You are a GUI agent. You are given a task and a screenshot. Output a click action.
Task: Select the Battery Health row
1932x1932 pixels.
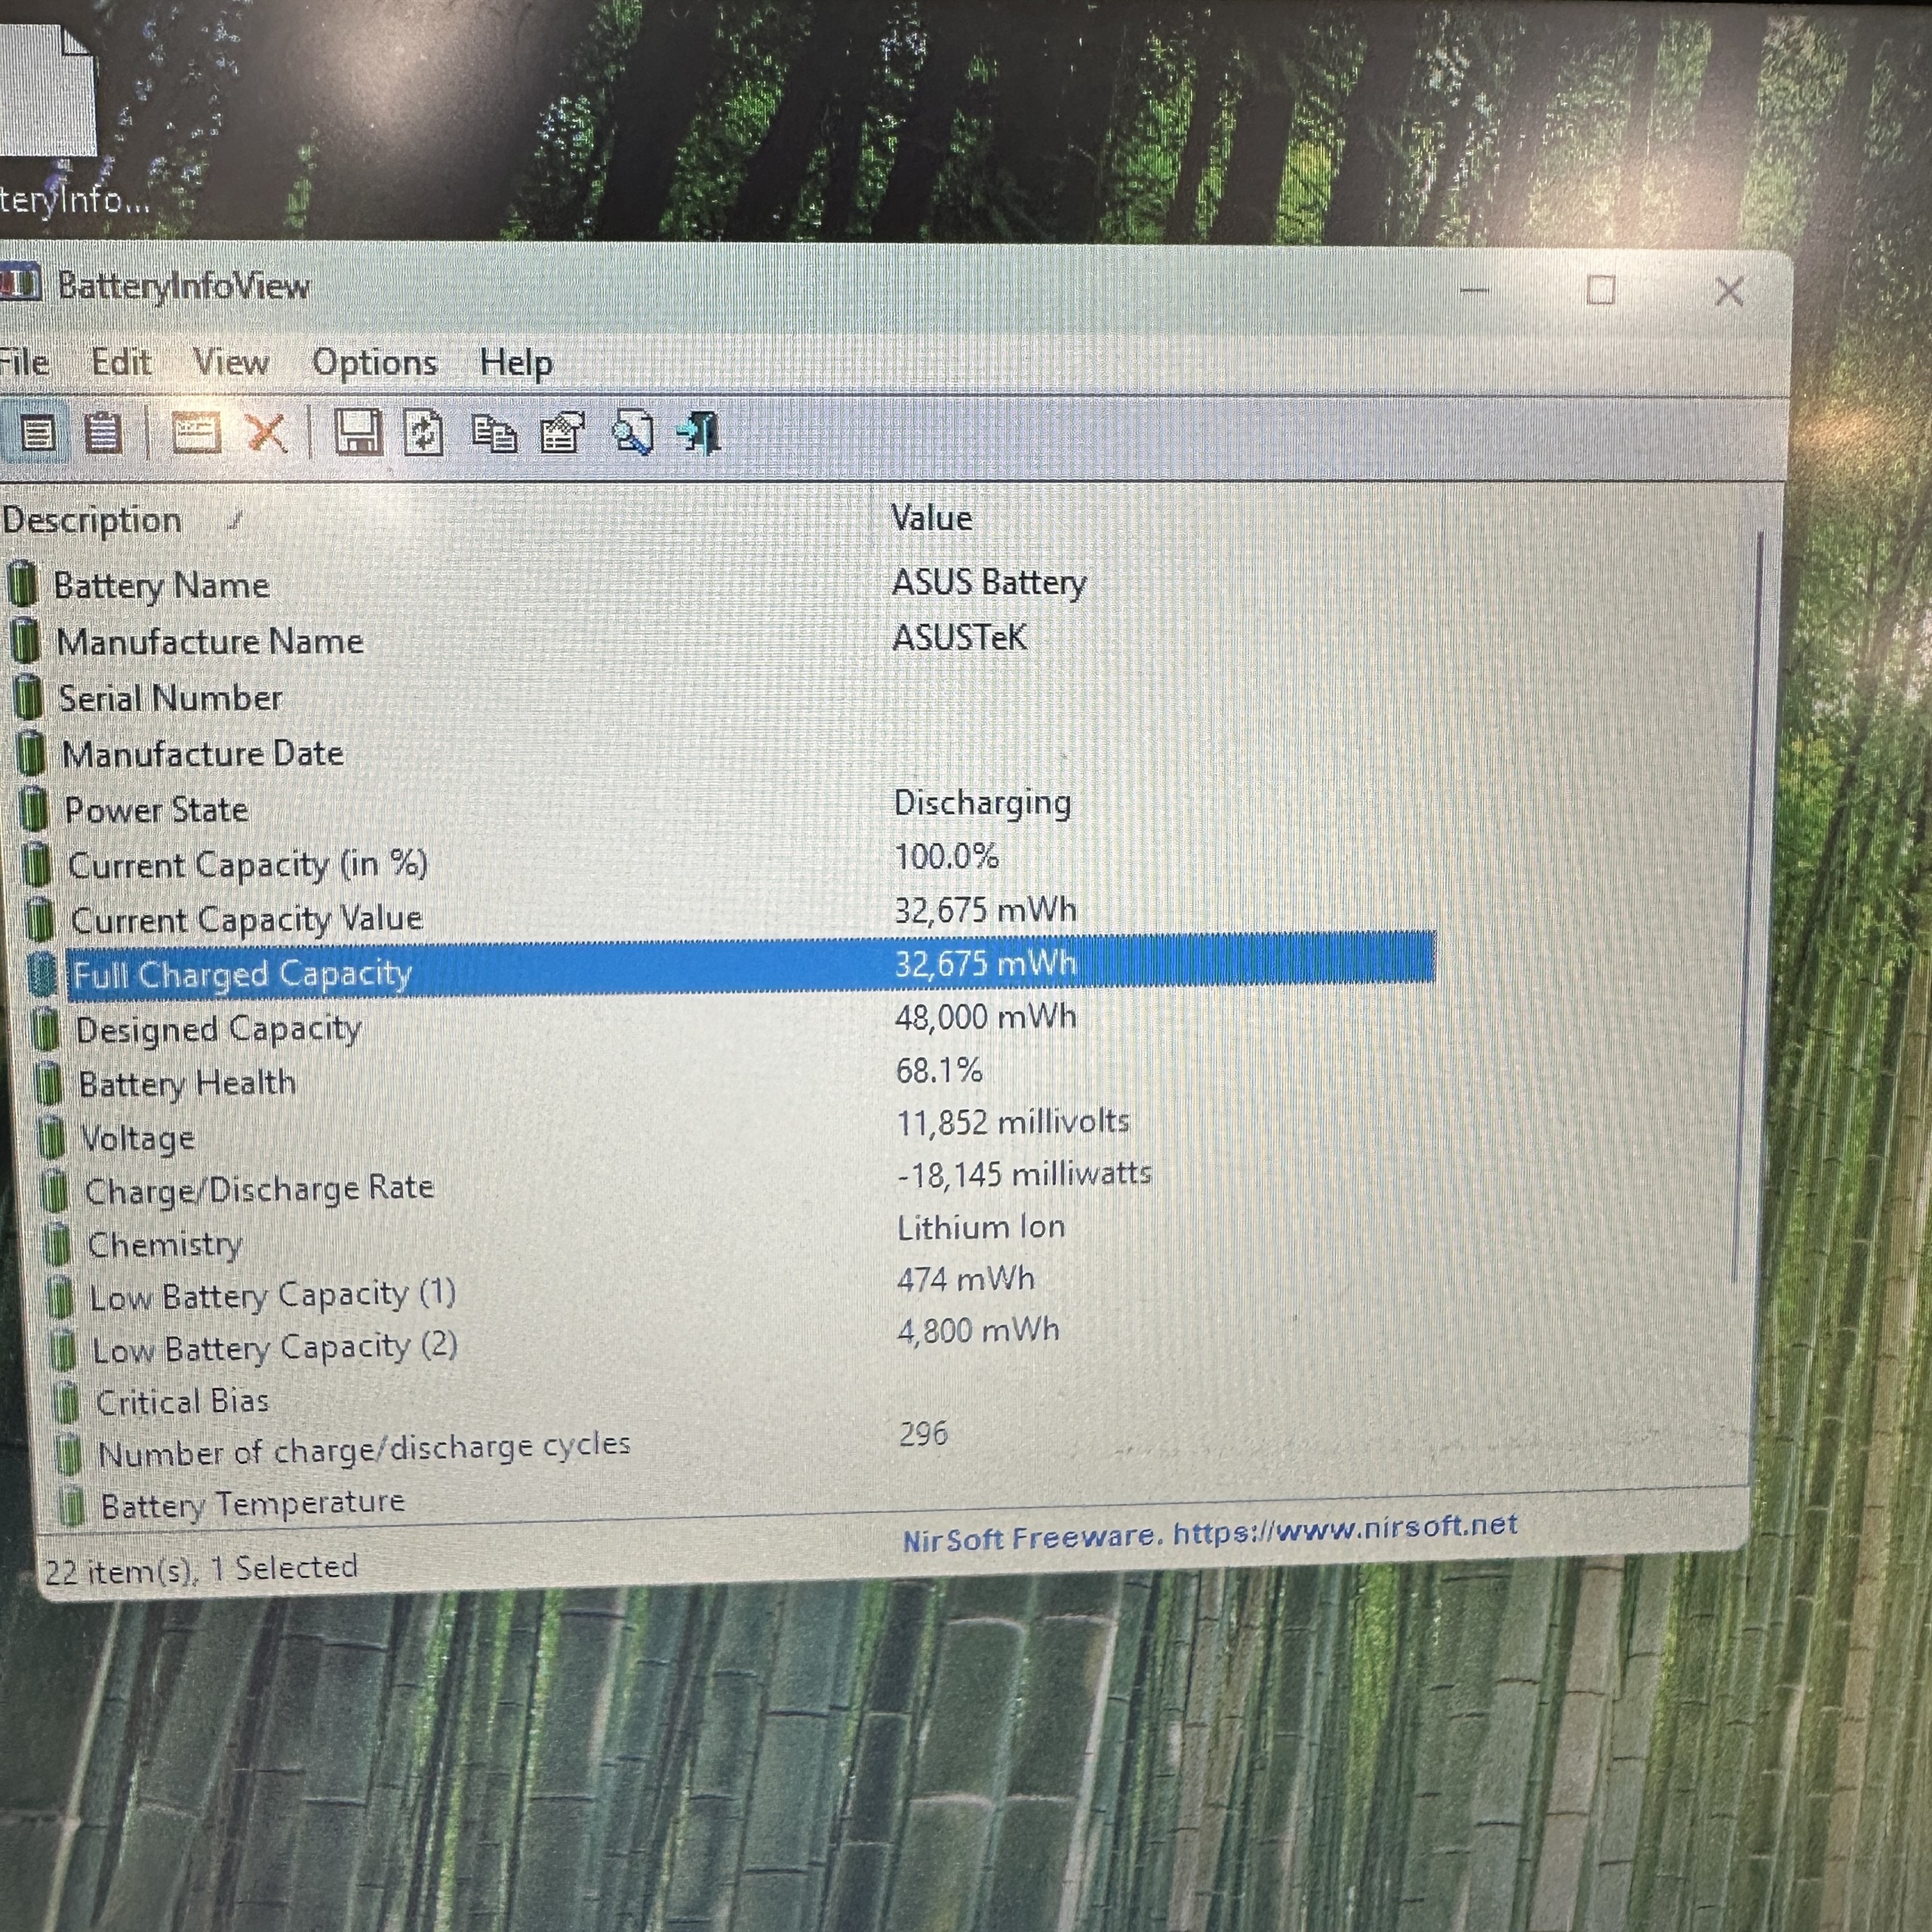click(187, 1083)
